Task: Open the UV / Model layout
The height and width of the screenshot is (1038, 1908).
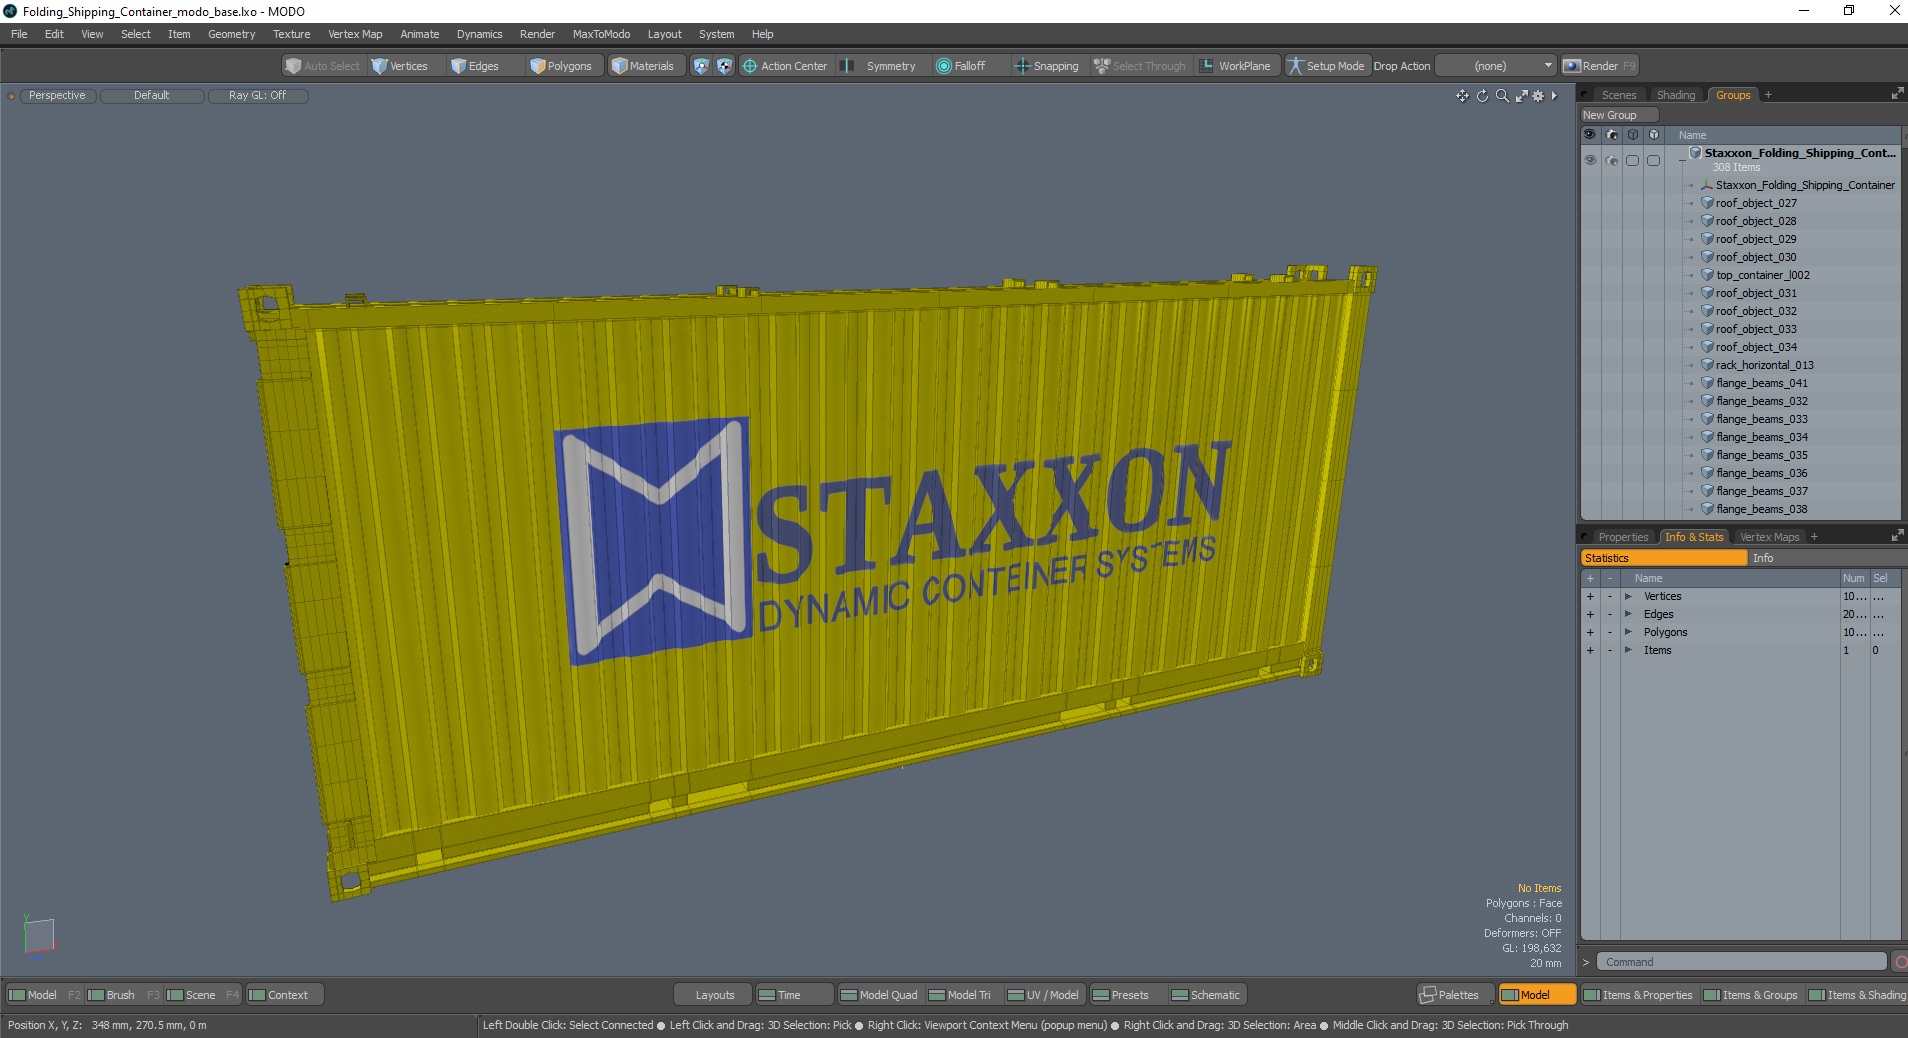Action: click(1043, 995)
